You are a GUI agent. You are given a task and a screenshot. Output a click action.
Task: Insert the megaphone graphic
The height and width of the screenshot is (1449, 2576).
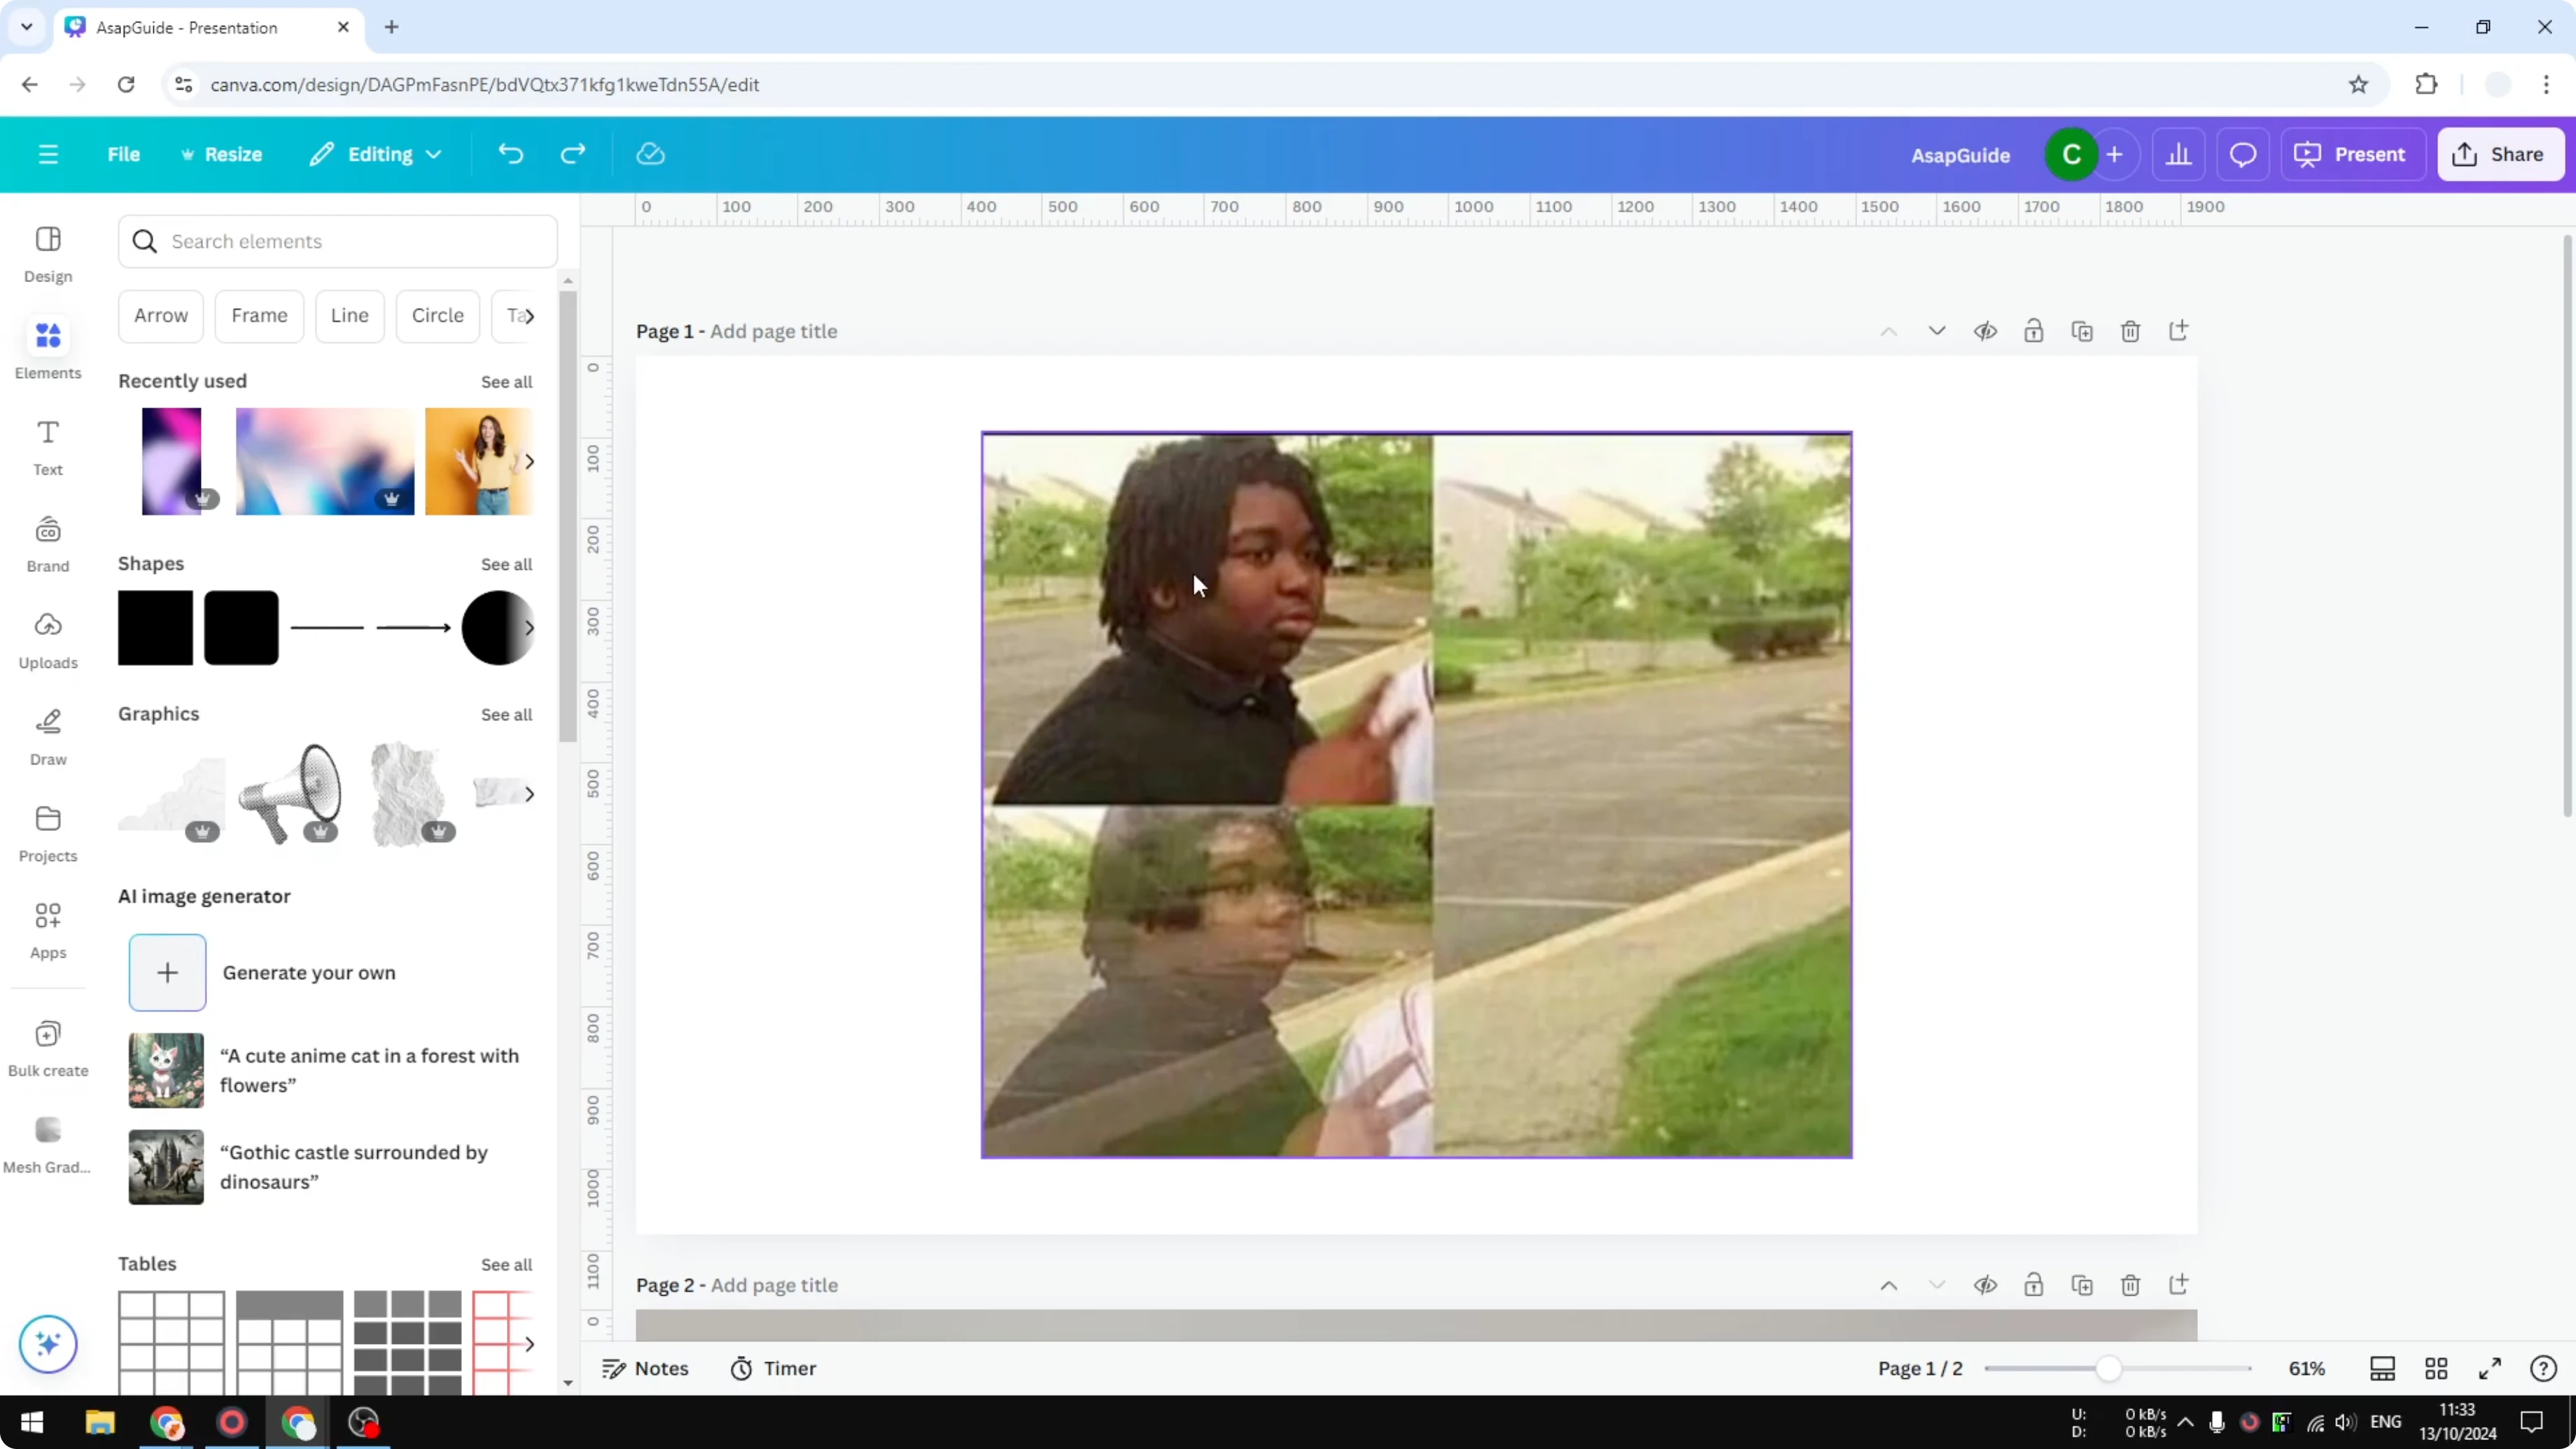click(290, 794)
